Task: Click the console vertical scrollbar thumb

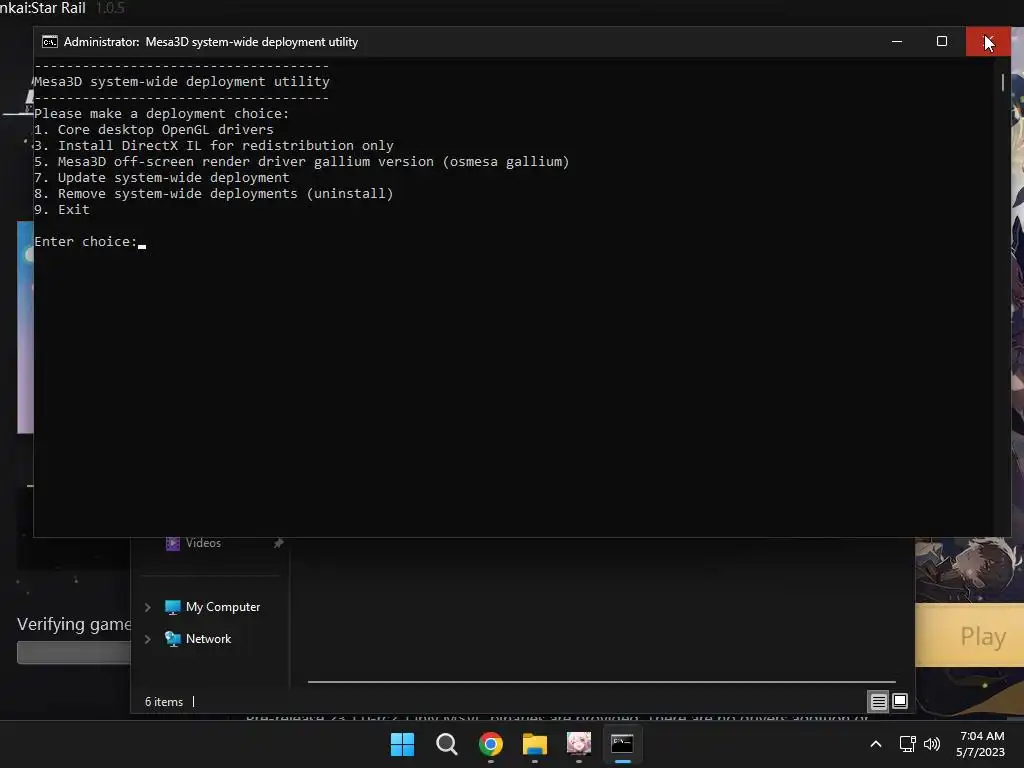Action: click(x=1002, y=83)
